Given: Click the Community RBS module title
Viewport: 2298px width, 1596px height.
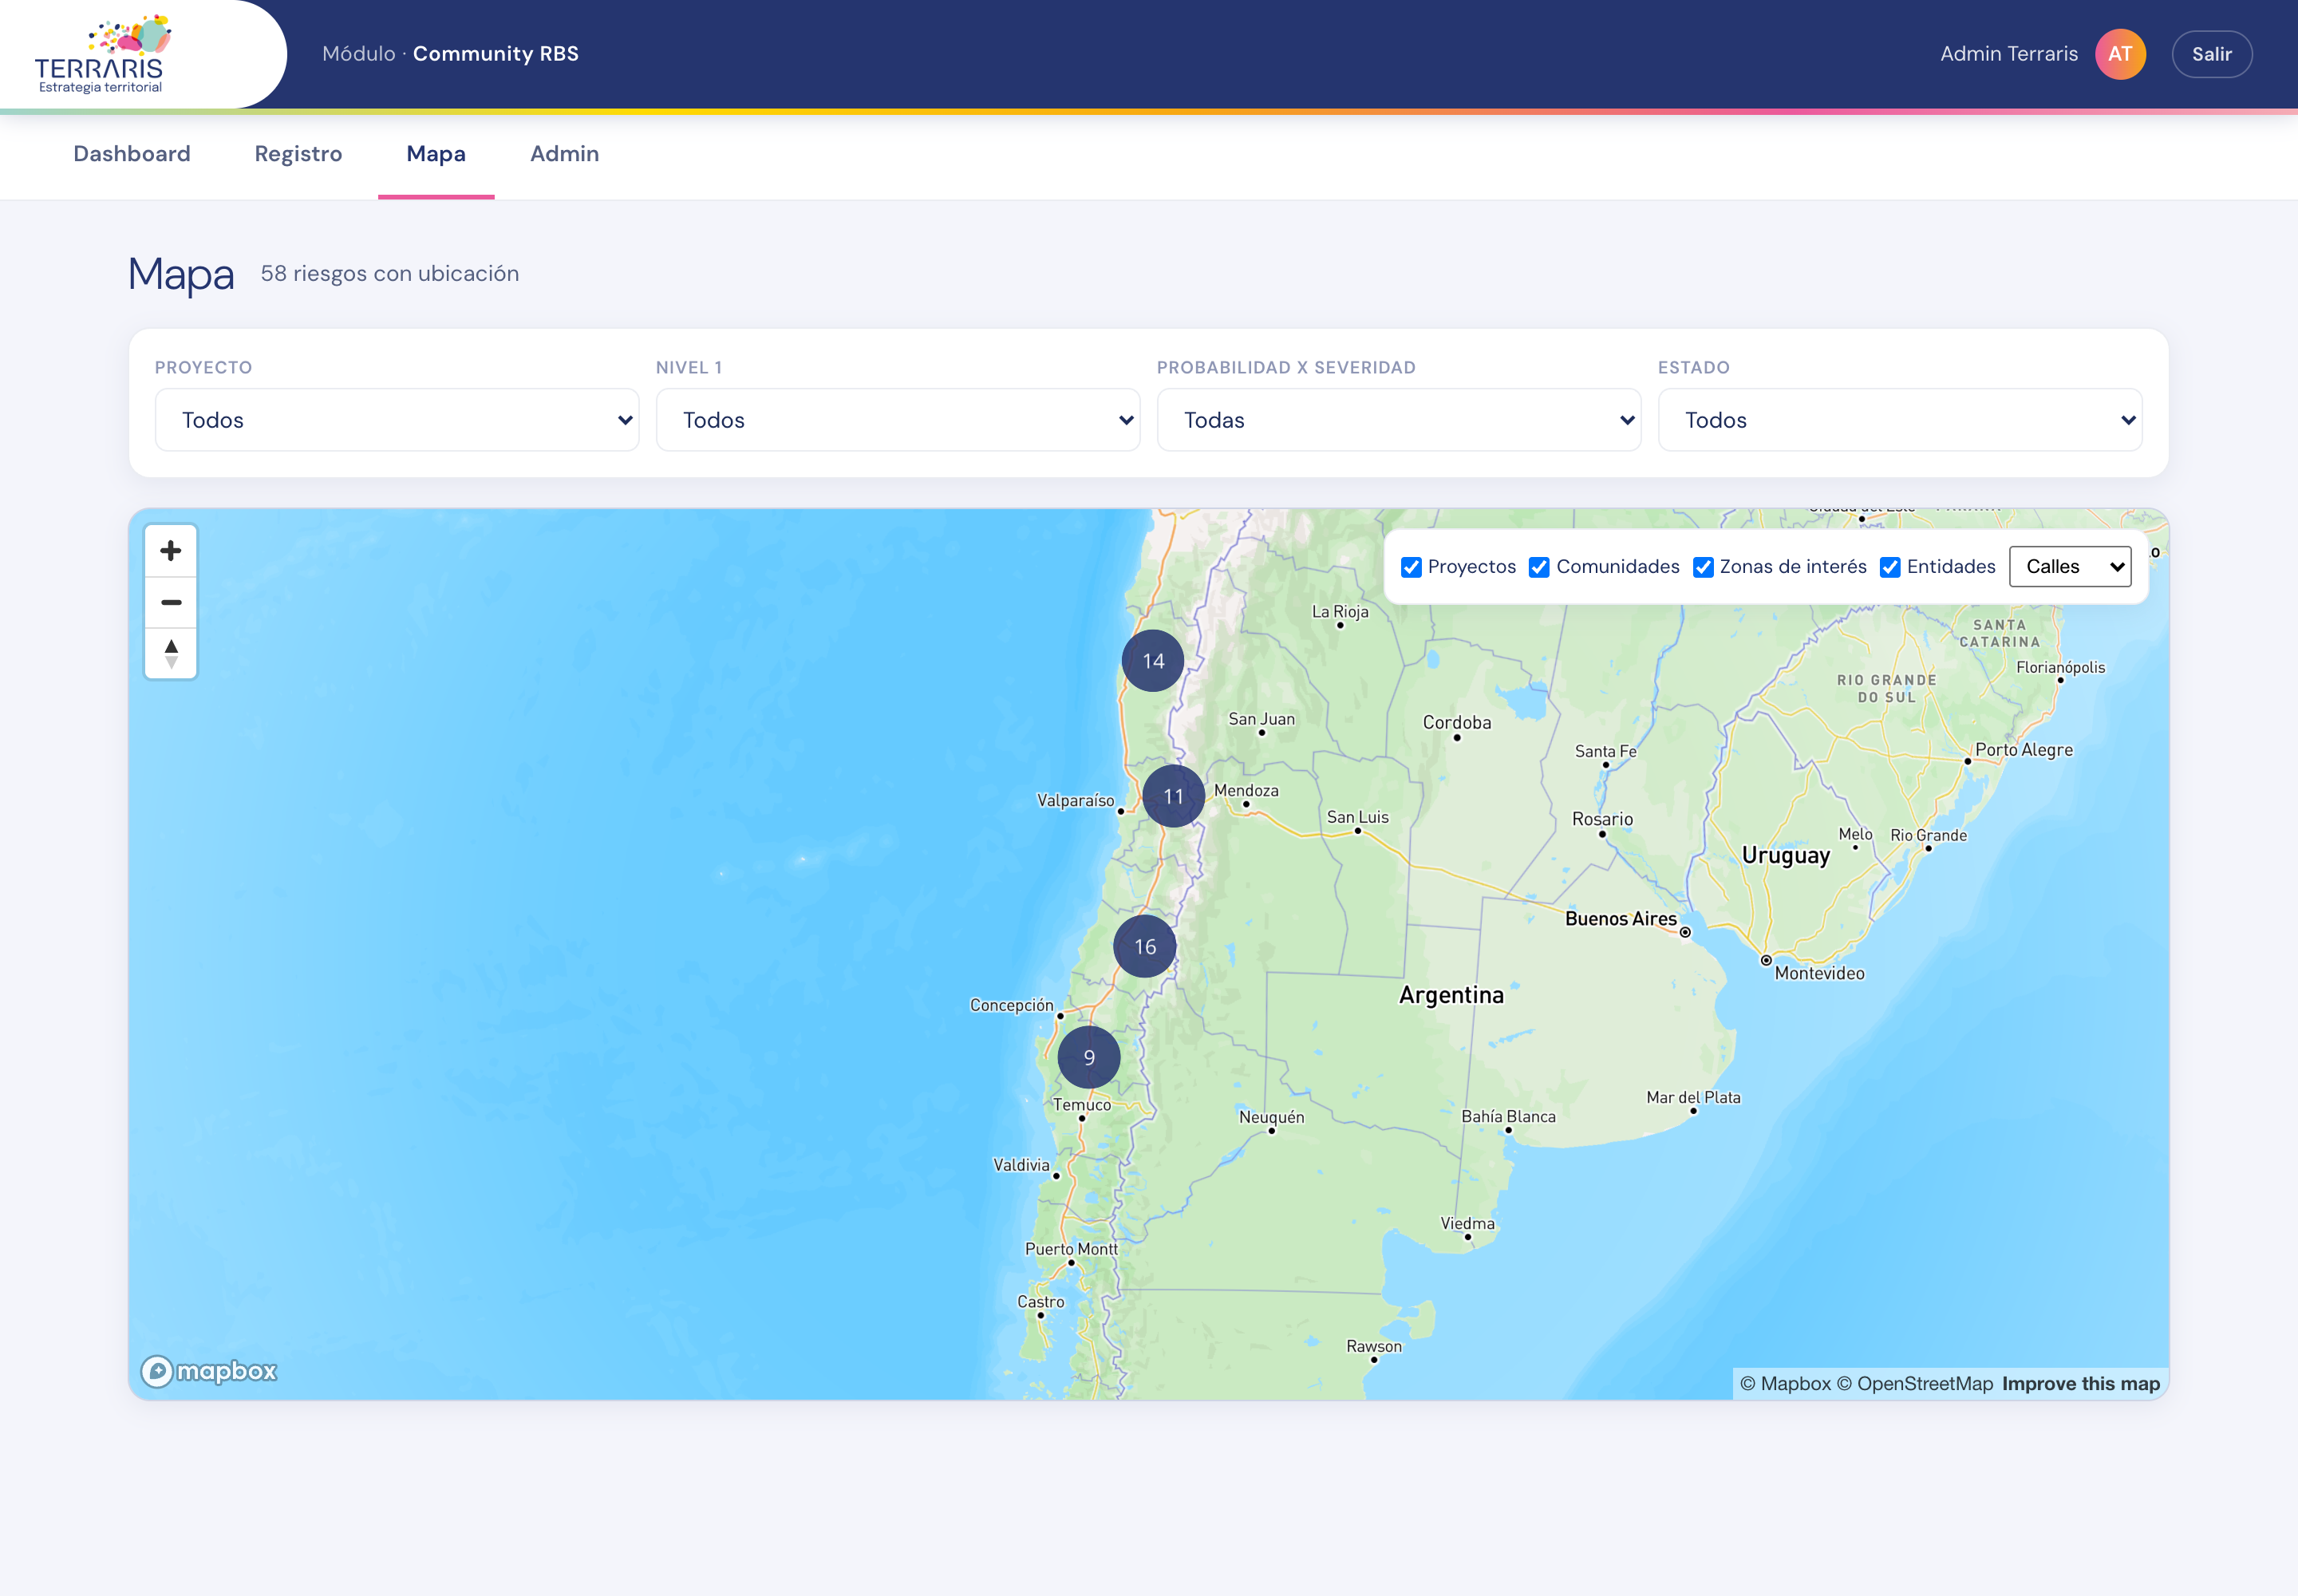Looking at the screenshot, I should [x=496, y=54].
